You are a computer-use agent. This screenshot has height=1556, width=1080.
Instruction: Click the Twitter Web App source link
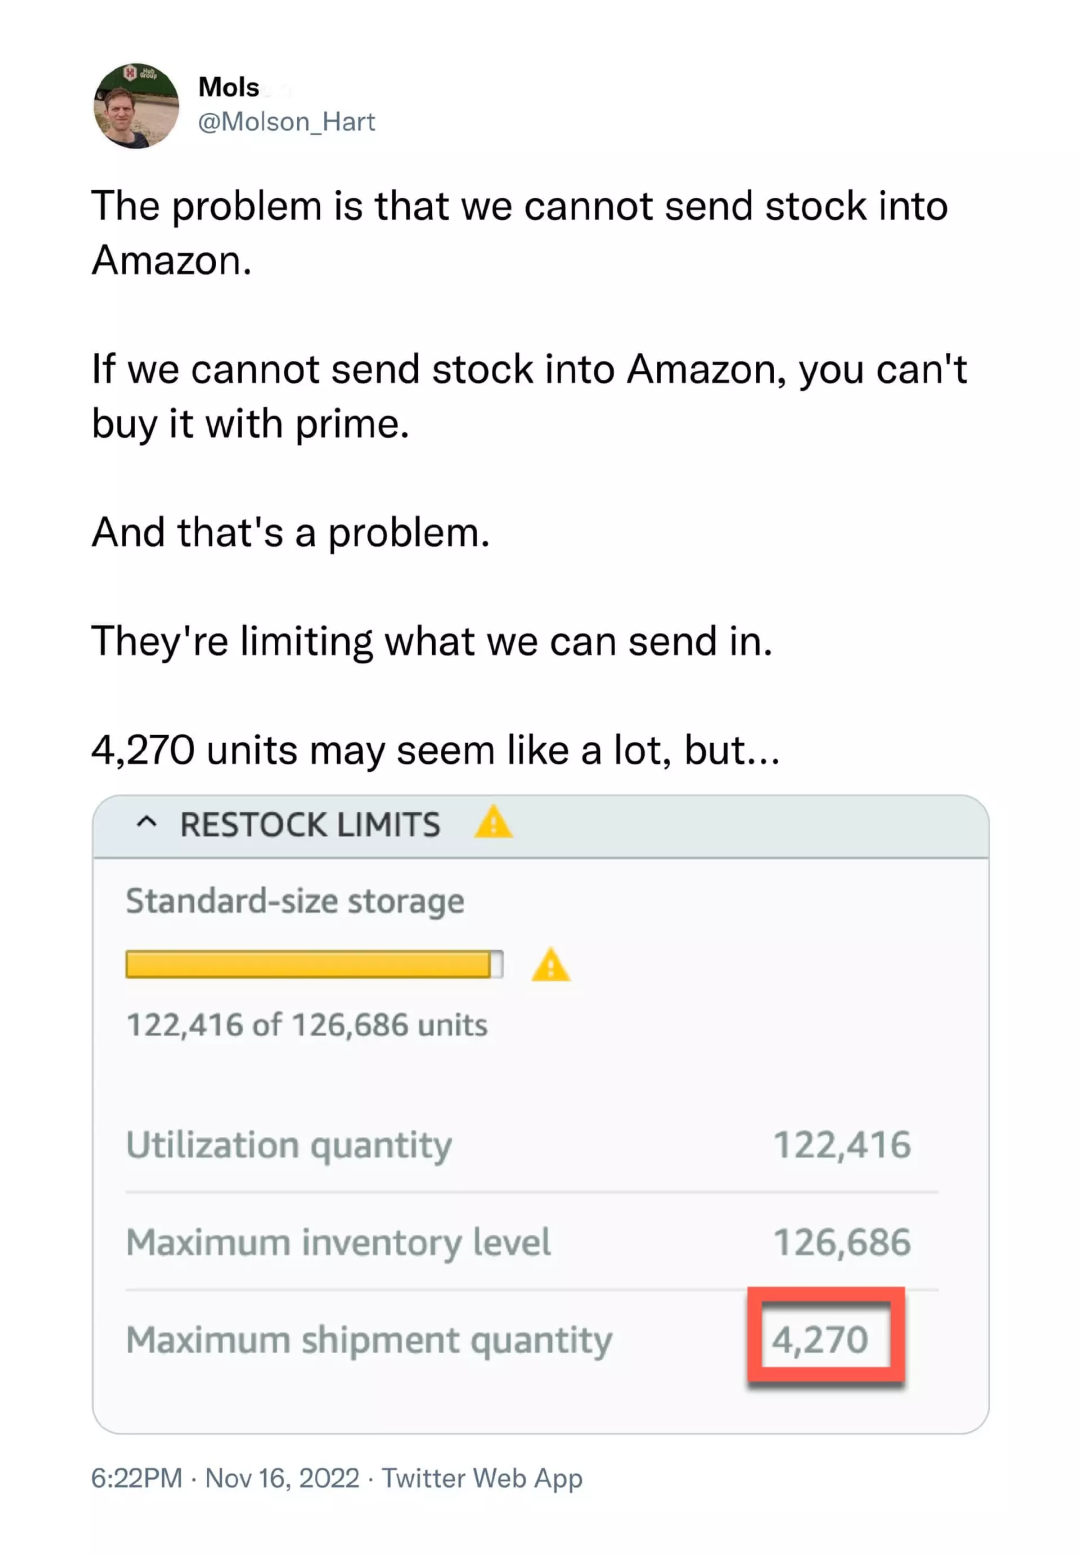coord(482,1478)
